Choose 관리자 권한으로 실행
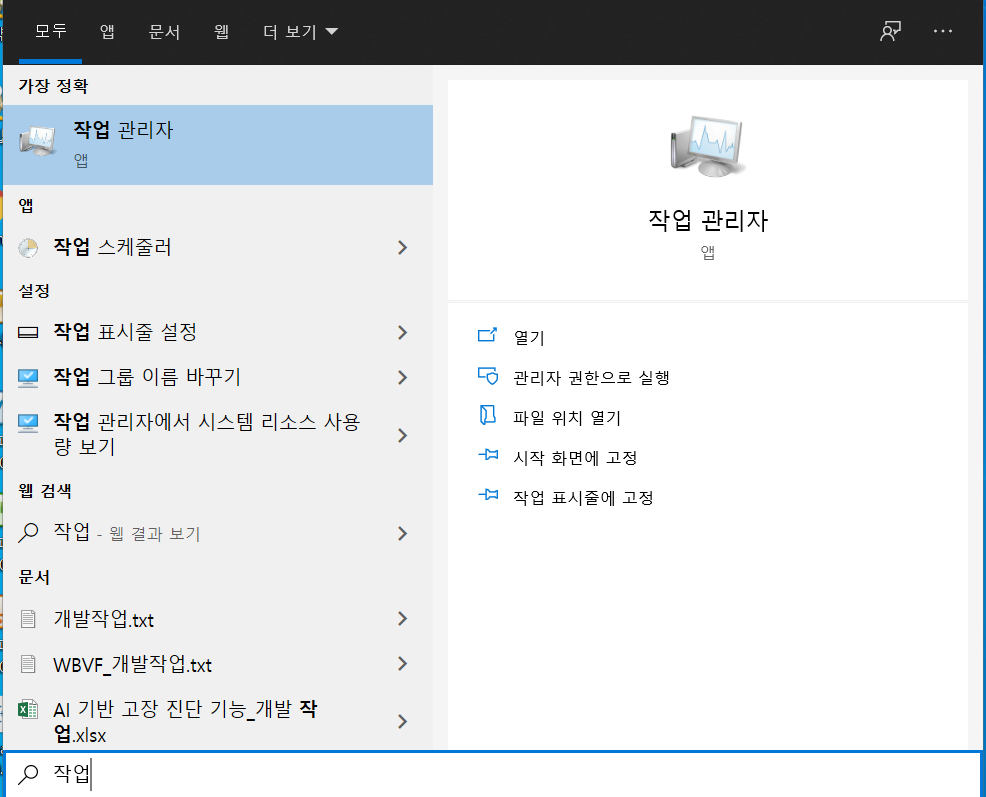This screenshot has height=797, width=986. [x=592, y=377]
